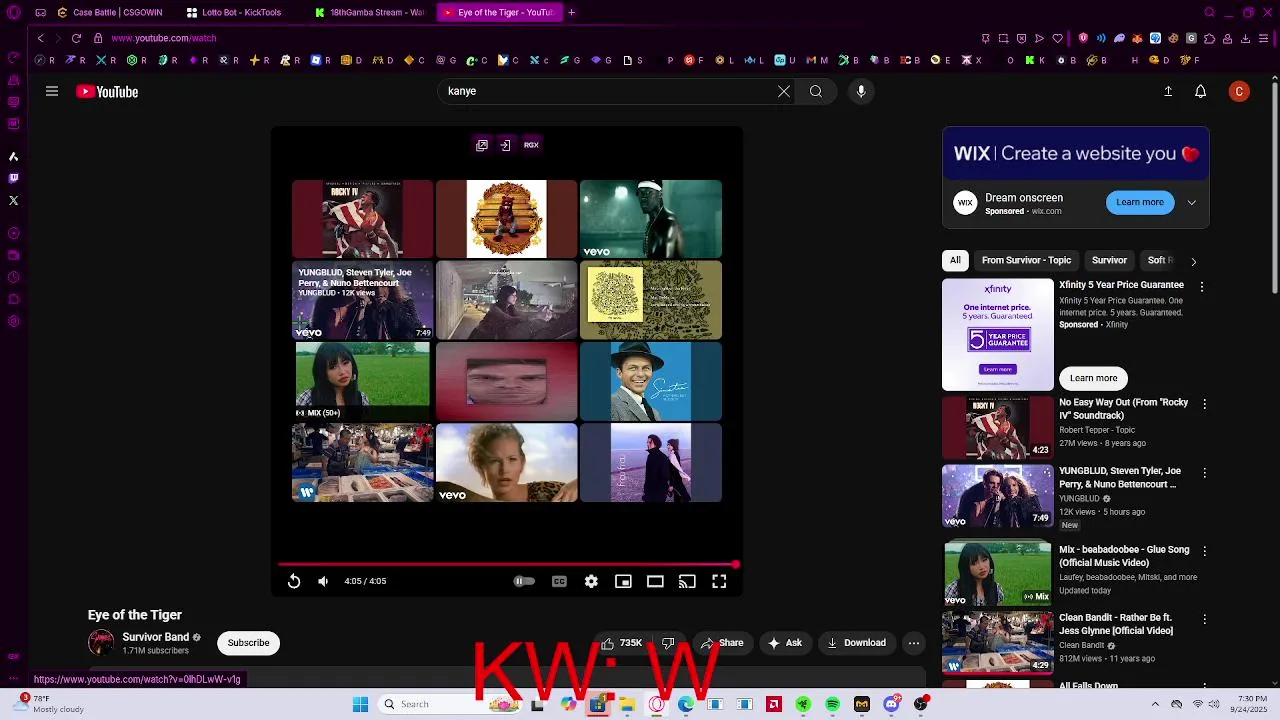Toggle theater mode in the player
Viewport: 1280px width, 720px height.
655,581
